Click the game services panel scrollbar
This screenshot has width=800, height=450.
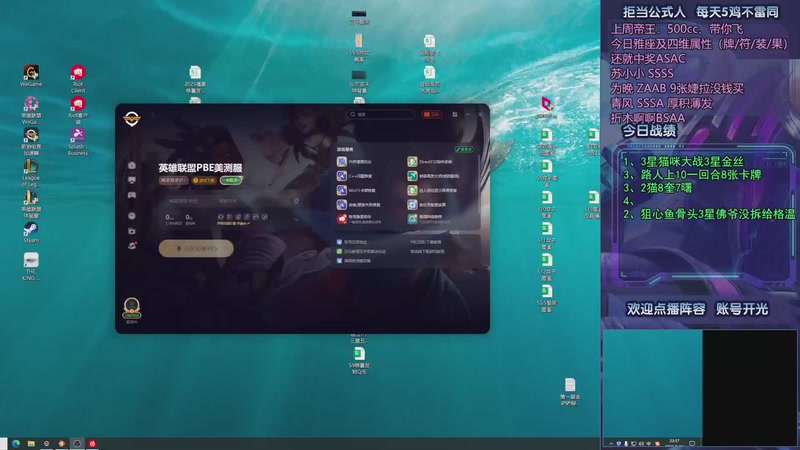pyautogui.click(x=479, y=184)
